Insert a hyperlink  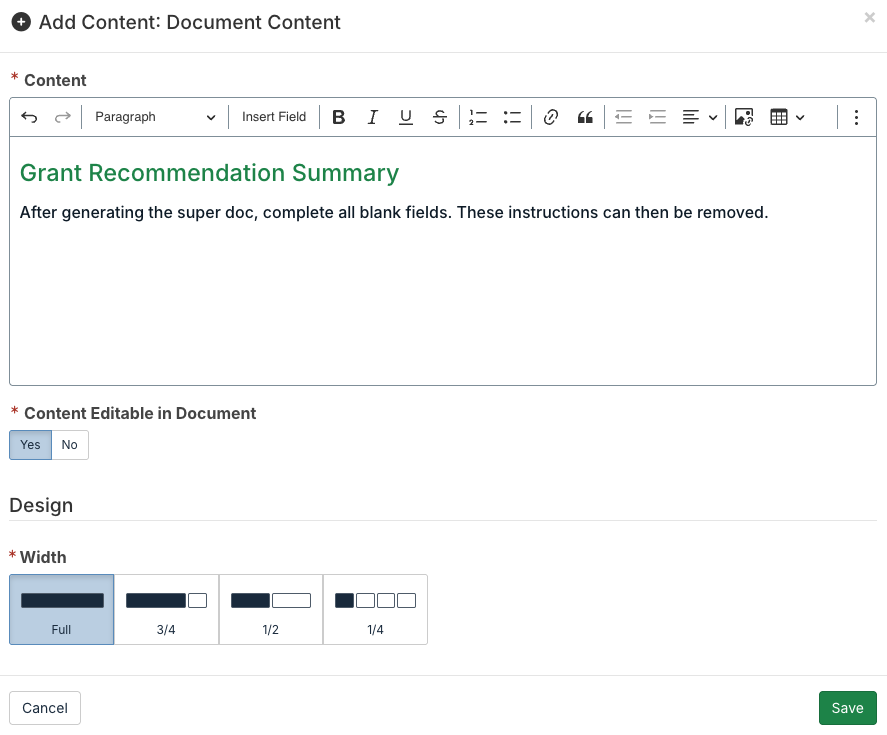click(x=550, y=117)
